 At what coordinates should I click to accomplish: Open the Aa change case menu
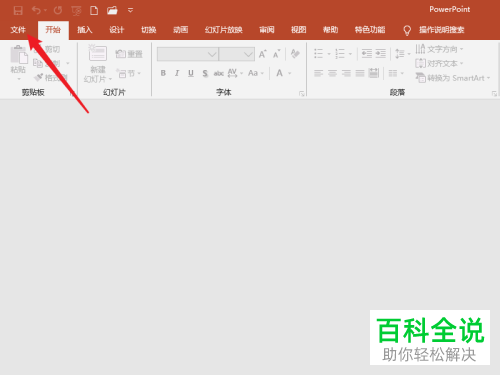(256, 73)
